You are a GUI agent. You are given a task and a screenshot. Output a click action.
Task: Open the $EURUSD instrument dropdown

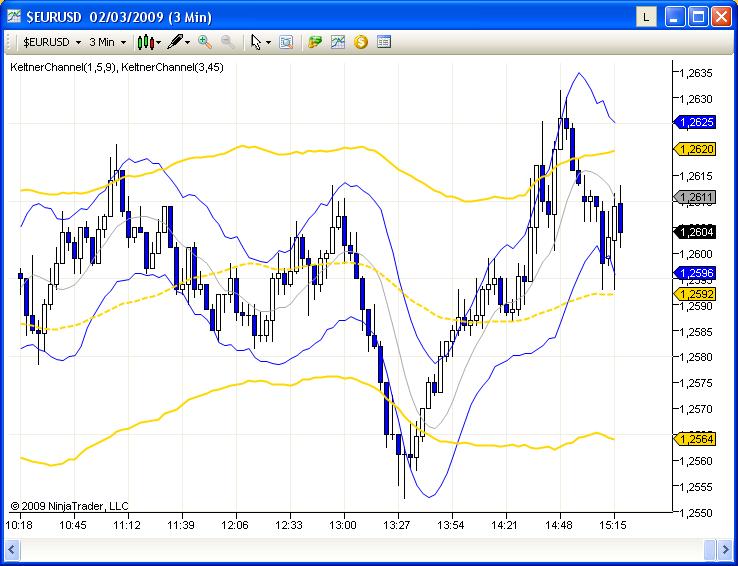pos(52,42)
